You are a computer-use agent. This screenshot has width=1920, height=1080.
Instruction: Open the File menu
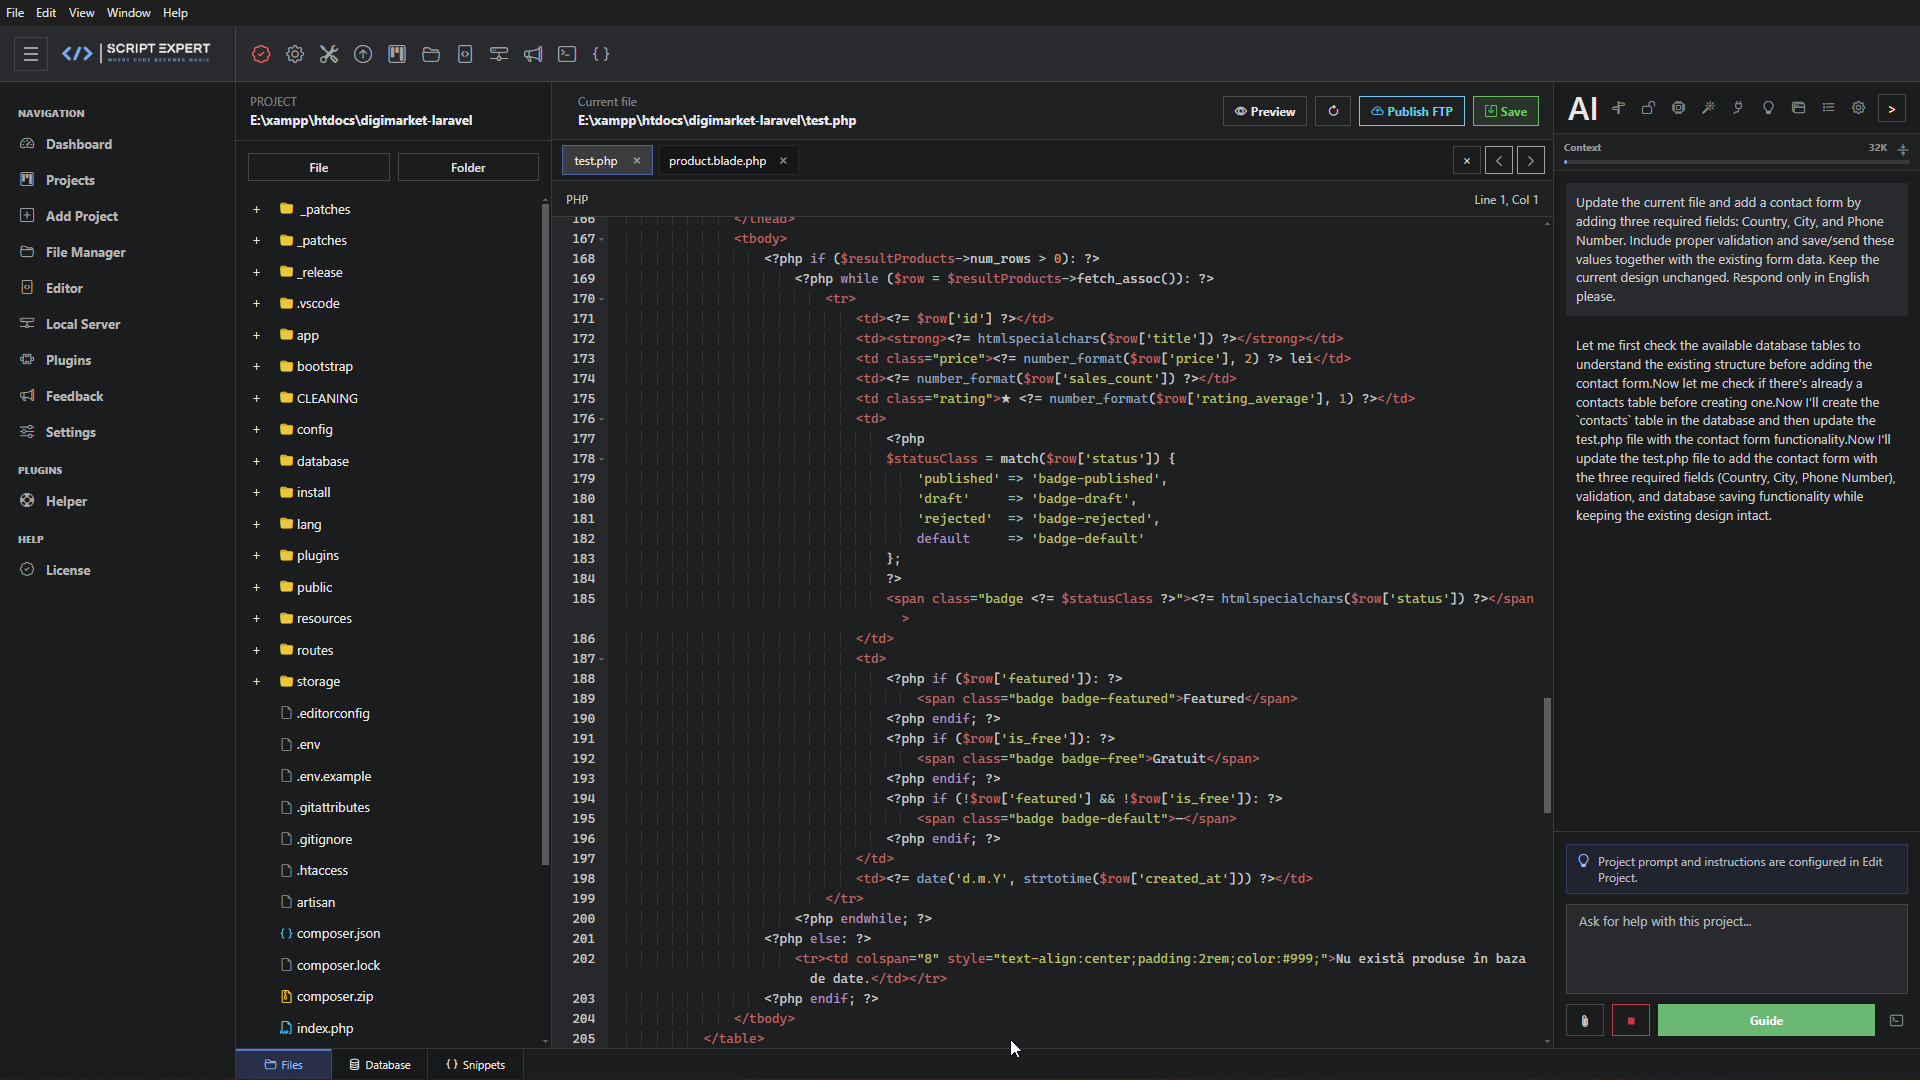pyautogui.click(x=15, y=13)
